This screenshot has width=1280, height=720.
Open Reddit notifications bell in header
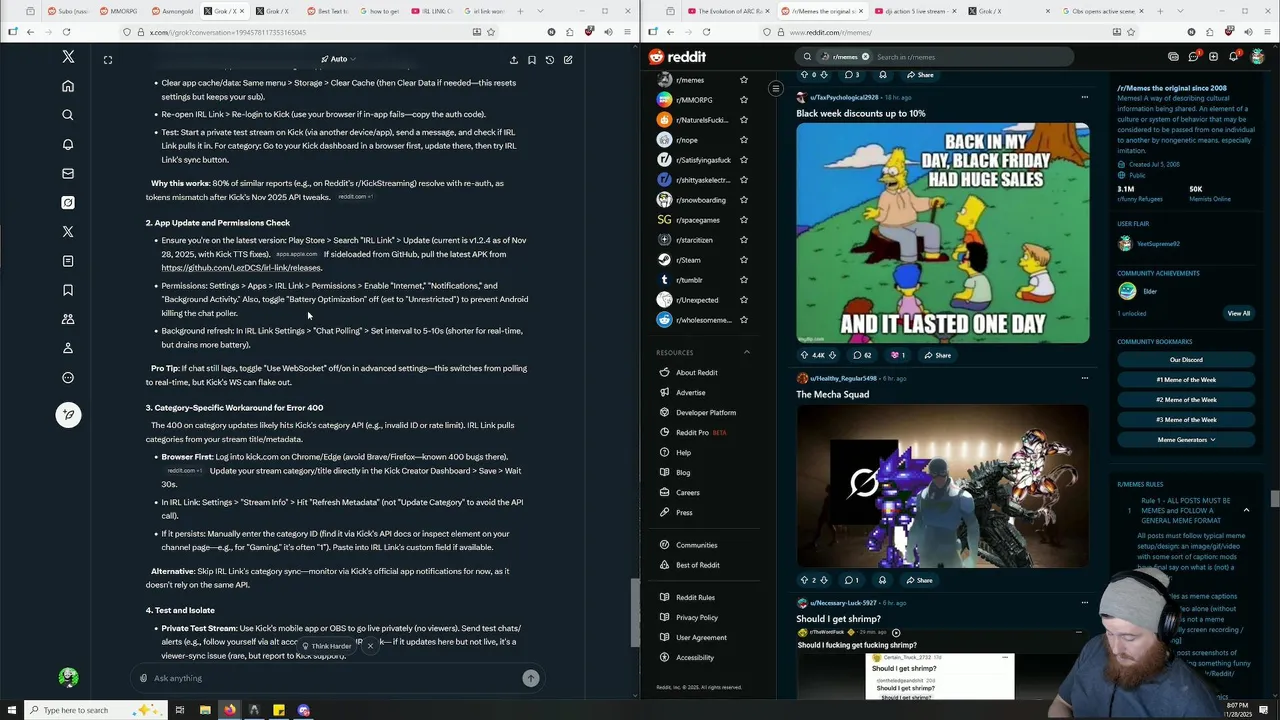click(x=1233, y=57)
